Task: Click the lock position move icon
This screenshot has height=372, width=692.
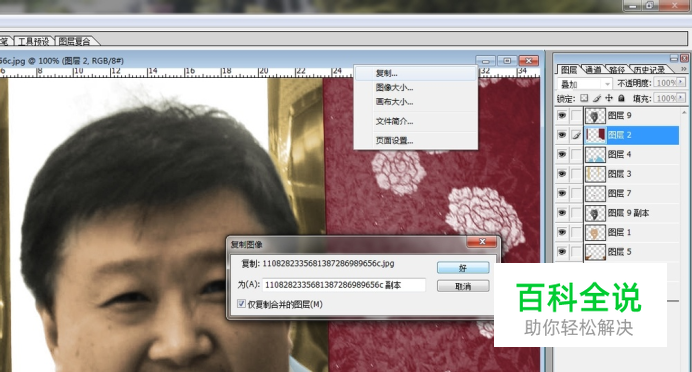Action: click(x=609, y=98)
